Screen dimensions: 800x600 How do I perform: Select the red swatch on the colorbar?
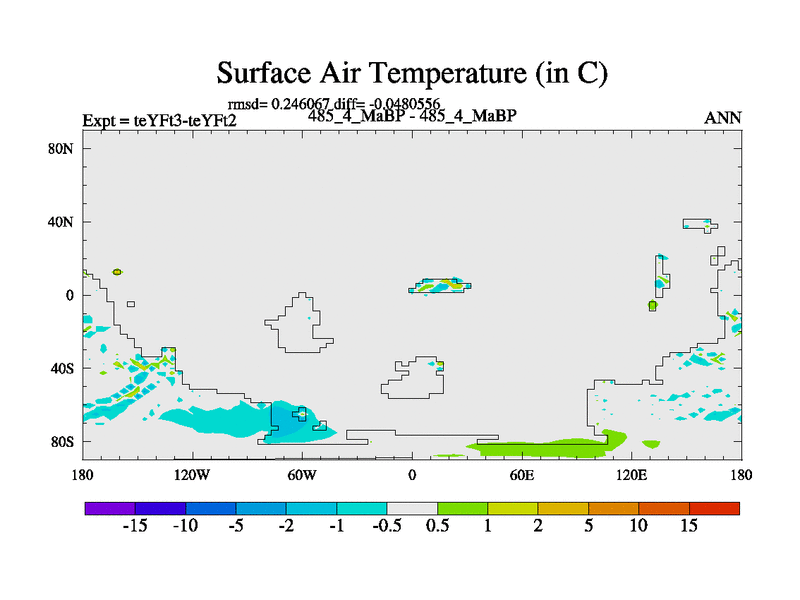[714, 508]
